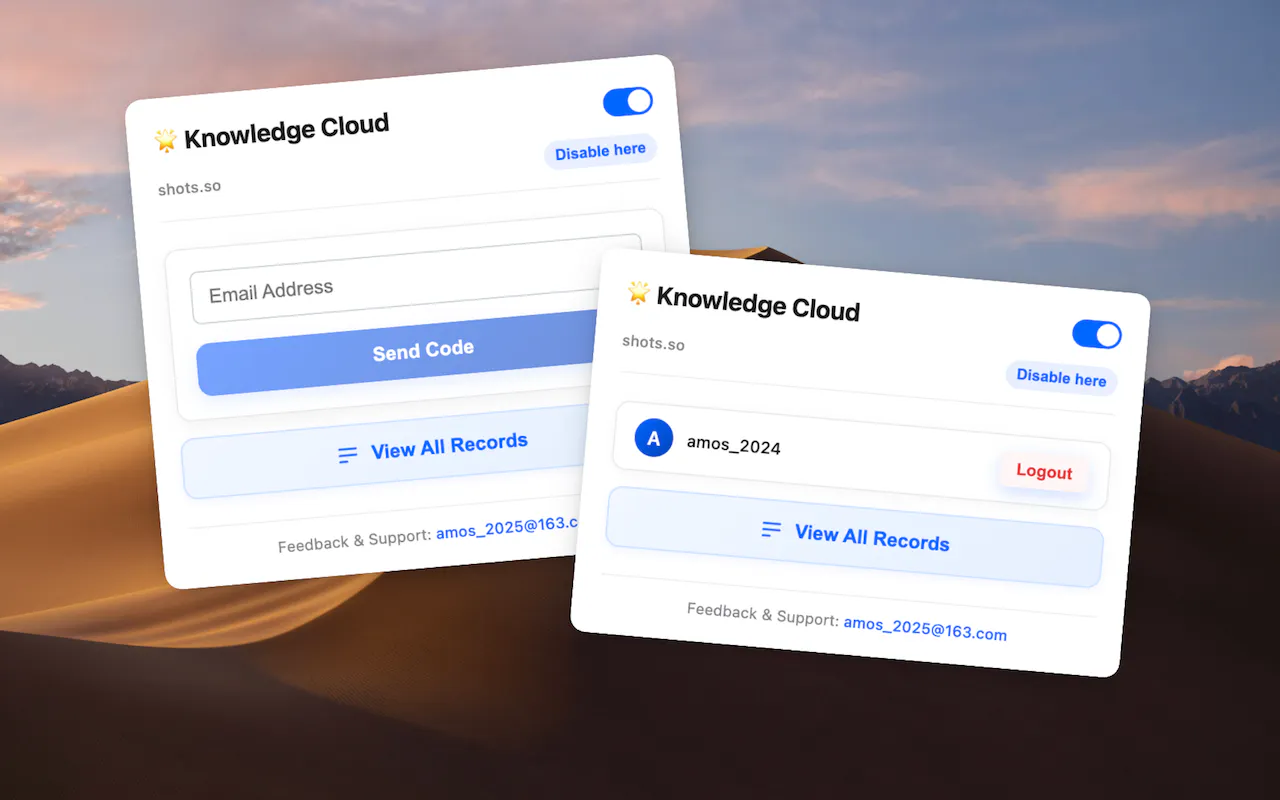Click the Send Code button
Screen dimensions: 1280x800
click(397, 353)
